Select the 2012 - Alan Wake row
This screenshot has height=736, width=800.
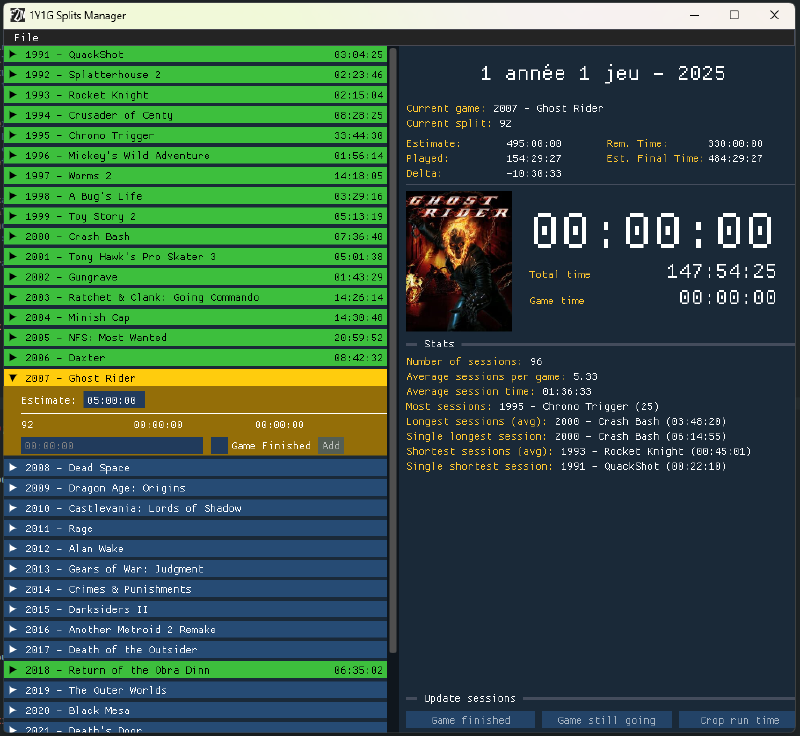tap(195, 548)
